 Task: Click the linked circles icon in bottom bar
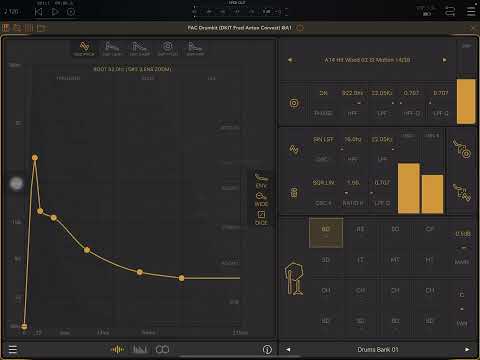coord(162,349)
